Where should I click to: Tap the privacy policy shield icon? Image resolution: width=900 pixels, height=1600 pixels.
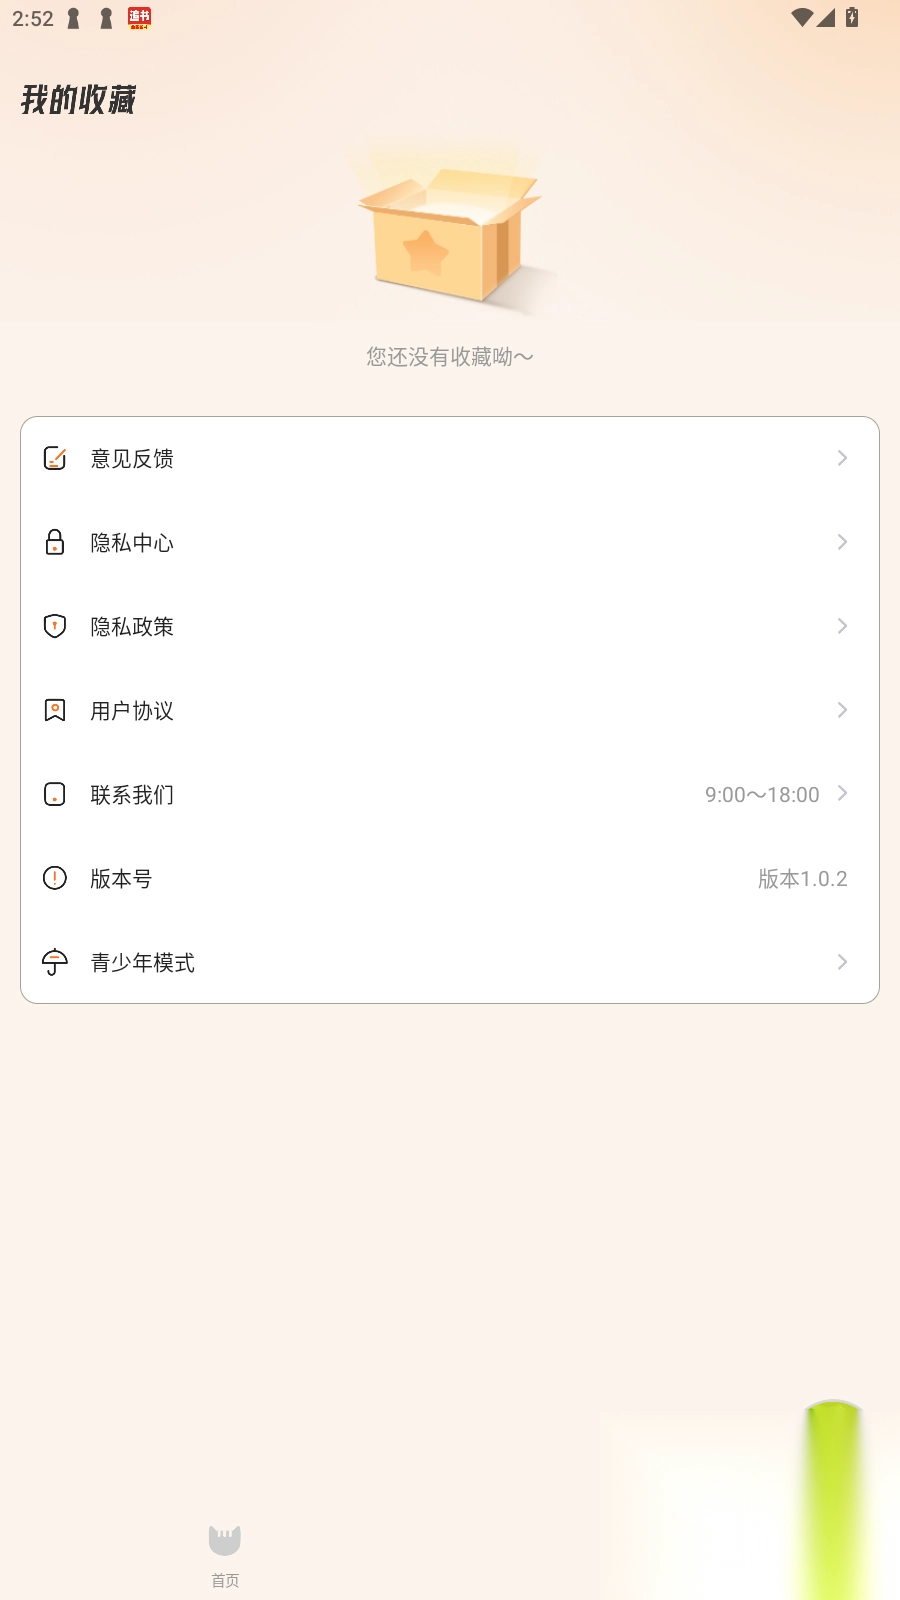point(55,626)
